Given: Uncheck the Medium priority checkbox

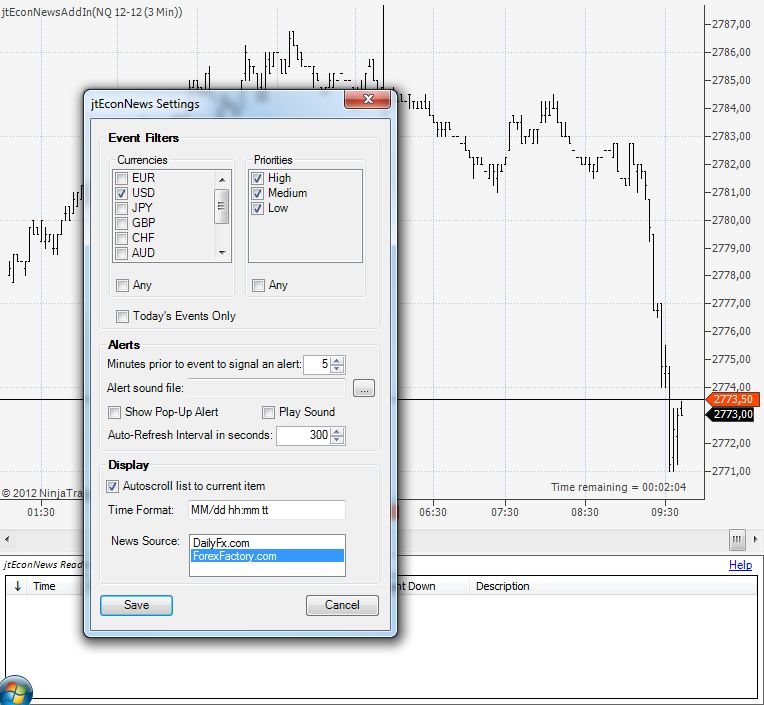Looking at the screenshot, I should pos(258,193).
